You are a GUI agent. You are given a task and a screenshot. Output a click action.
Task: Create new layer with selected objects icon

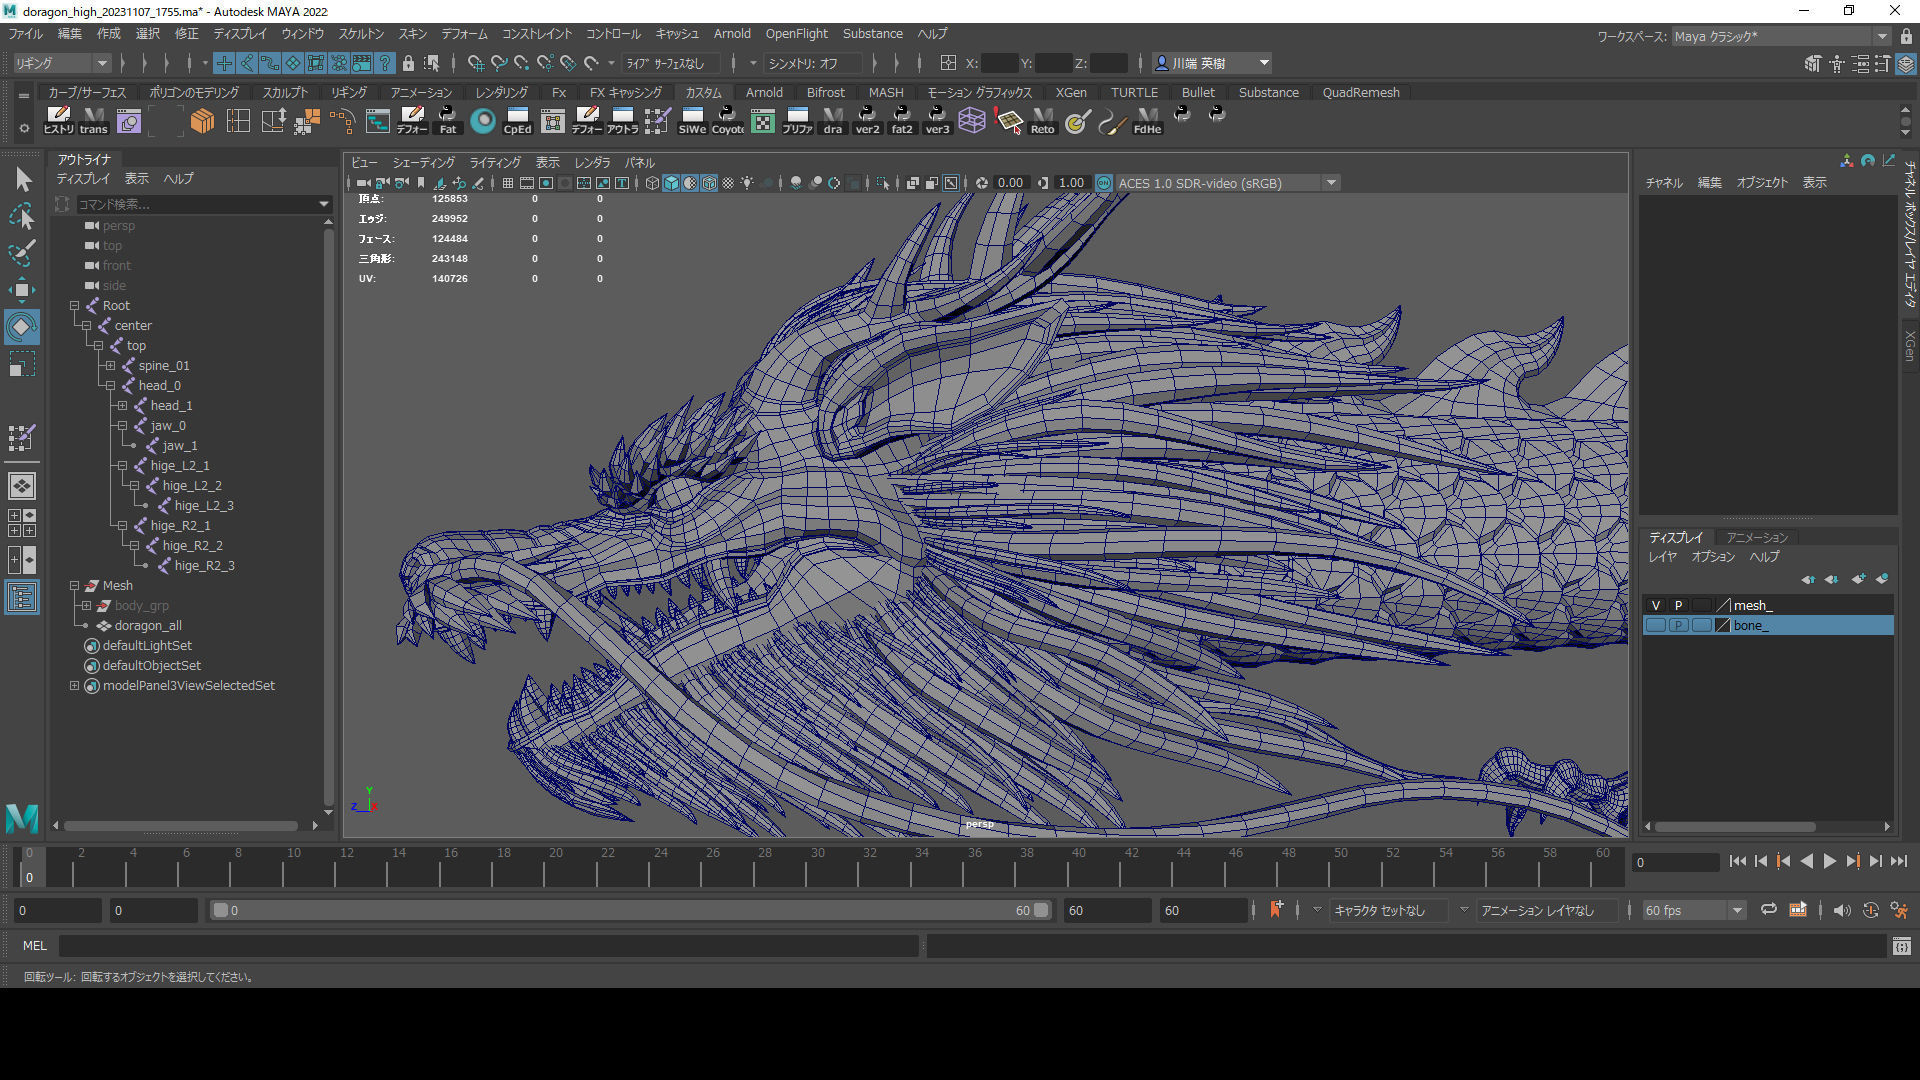click(x=1882, y=579)
